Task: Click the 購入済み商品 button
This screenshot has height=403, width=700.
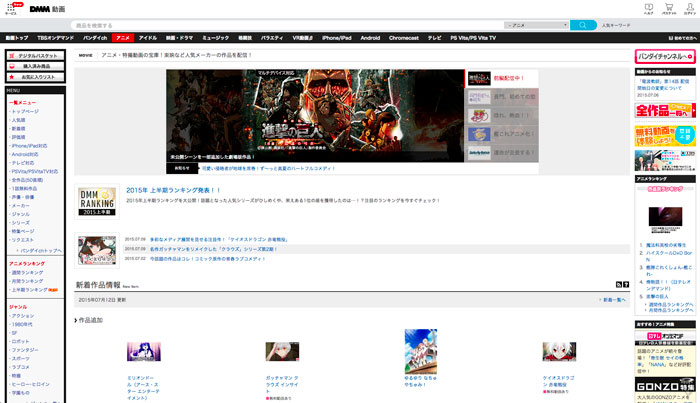Action: pos(36,66)
